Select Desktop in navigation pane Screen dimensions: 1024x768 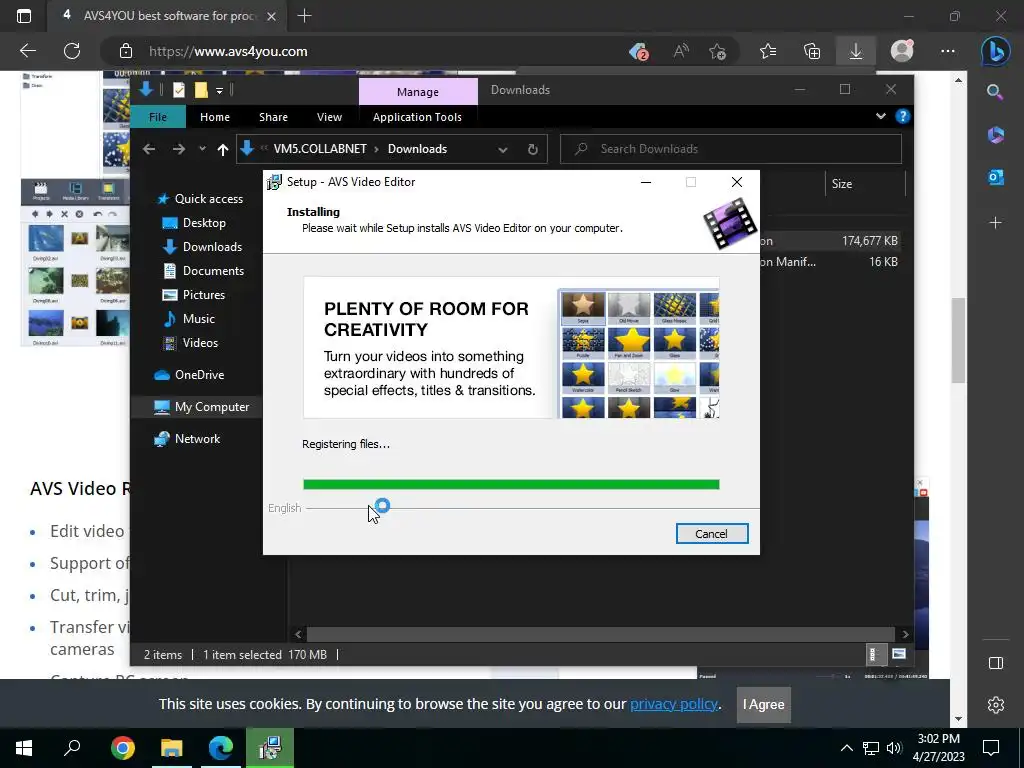pyautogui.click(x=204, y=223)
